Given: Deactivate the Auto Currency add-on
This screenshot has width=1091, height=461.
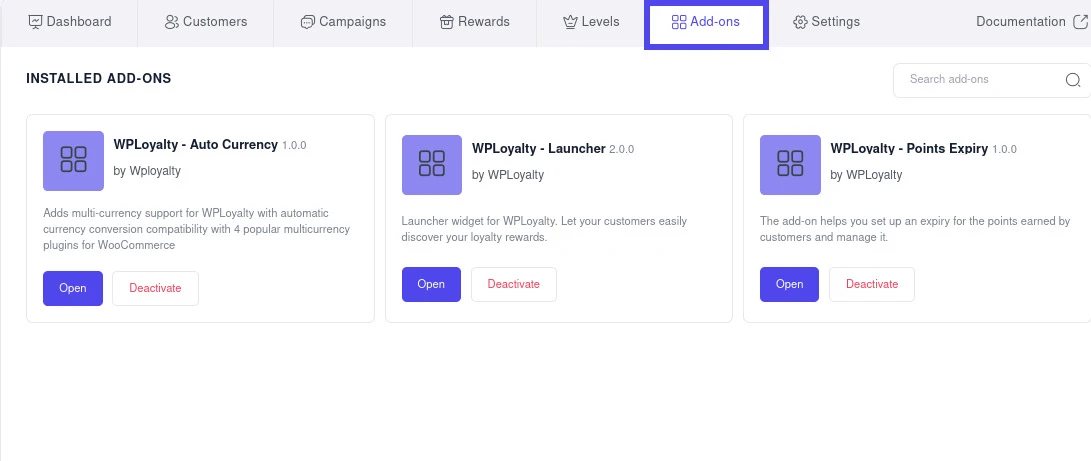Looking at the screenshot, I should [x=155, y=288].
